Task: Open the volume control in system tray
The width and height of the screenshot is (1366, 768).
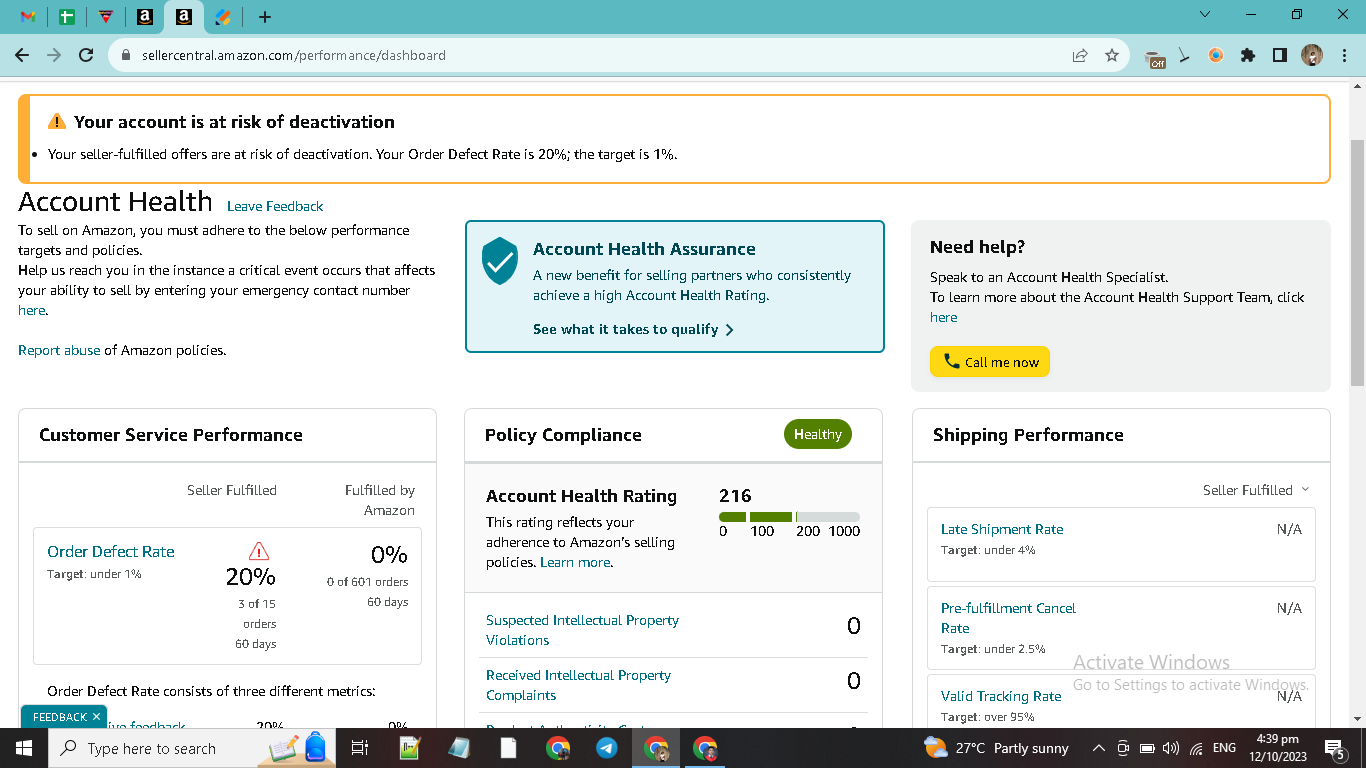Action: (1171, 748)
